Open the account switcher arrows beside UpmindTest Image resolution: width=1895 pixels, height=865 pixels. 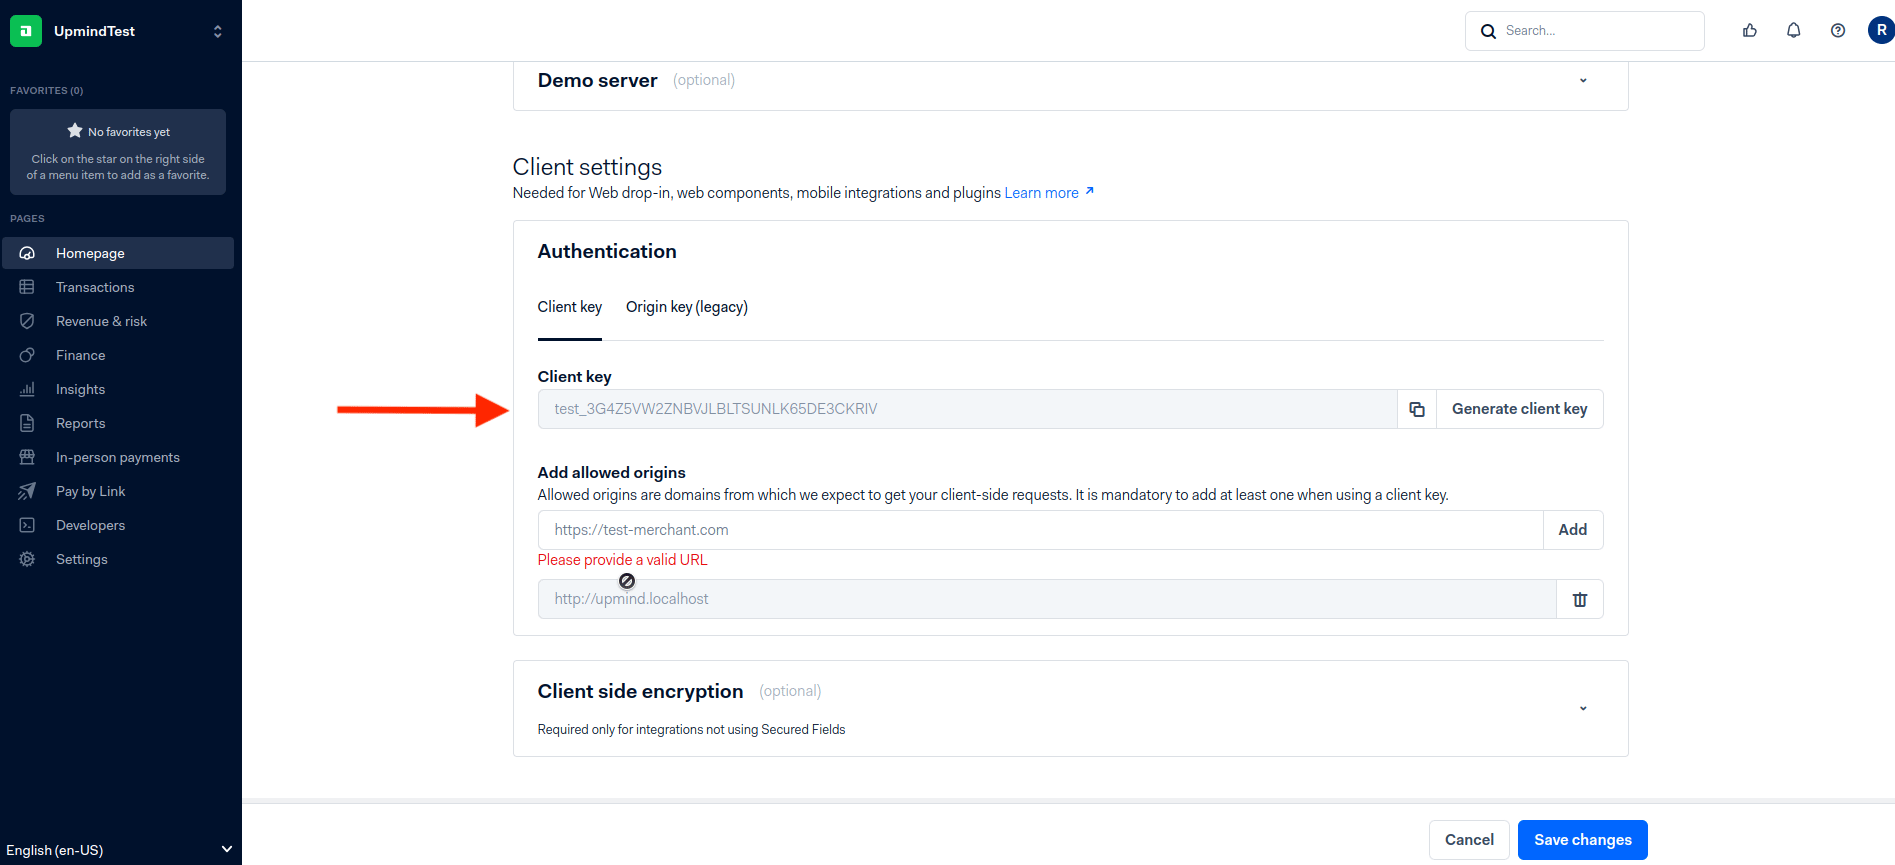pos(218,31)
